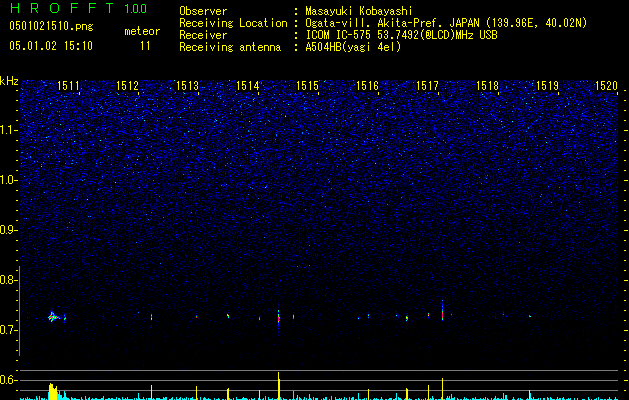Click the 1519 time axis marker

[547, 86]
